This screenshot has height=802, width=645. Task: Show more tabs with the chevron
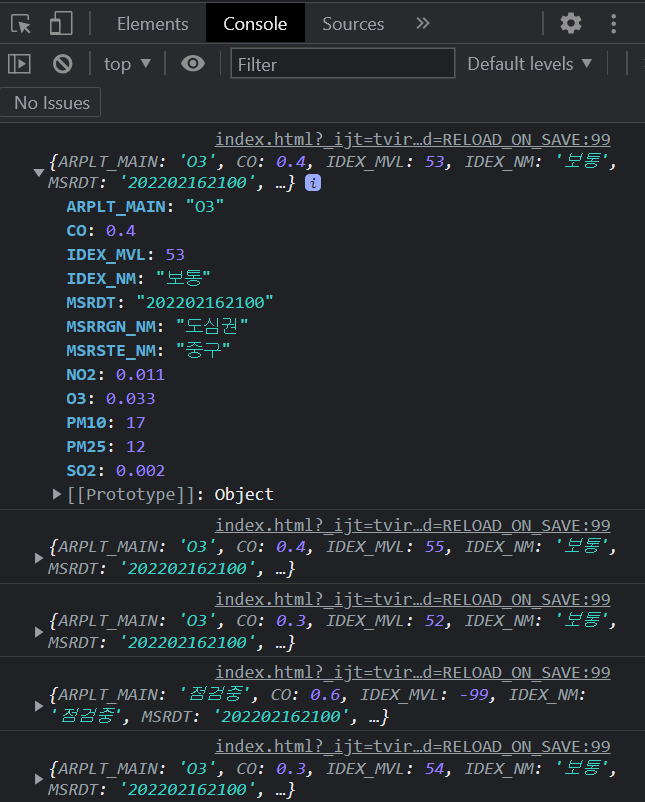(423, 24)
